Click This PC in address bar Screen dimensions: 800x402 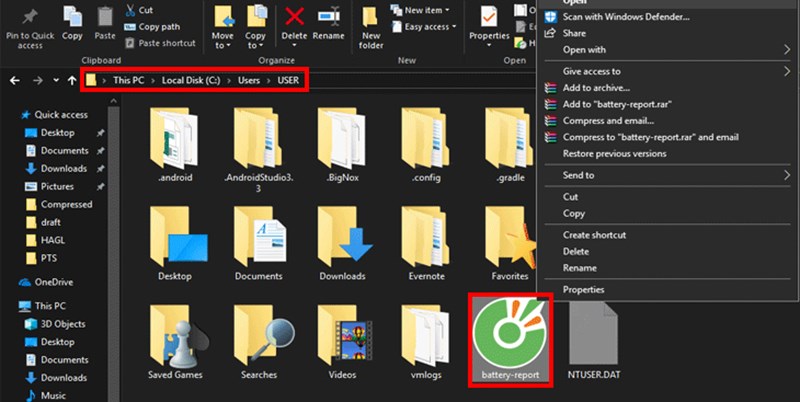tap(129, 80)
